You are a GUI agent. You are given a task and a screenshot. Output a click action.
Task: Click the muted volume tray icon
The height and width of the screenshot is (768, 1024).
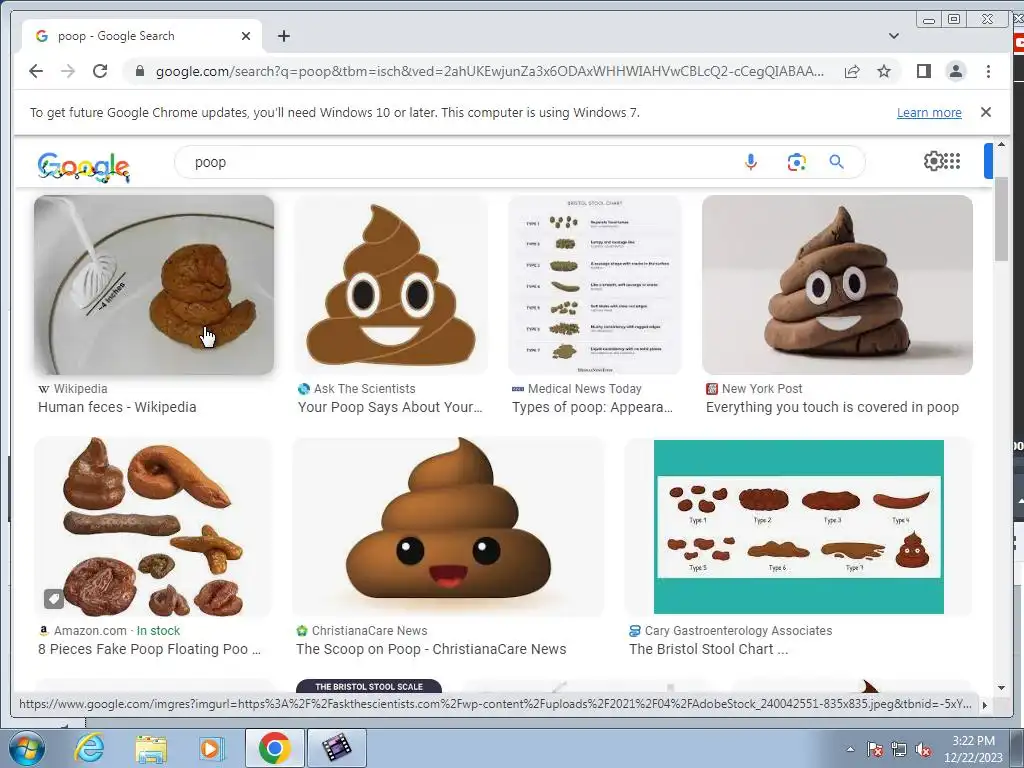tap(923, 749)
